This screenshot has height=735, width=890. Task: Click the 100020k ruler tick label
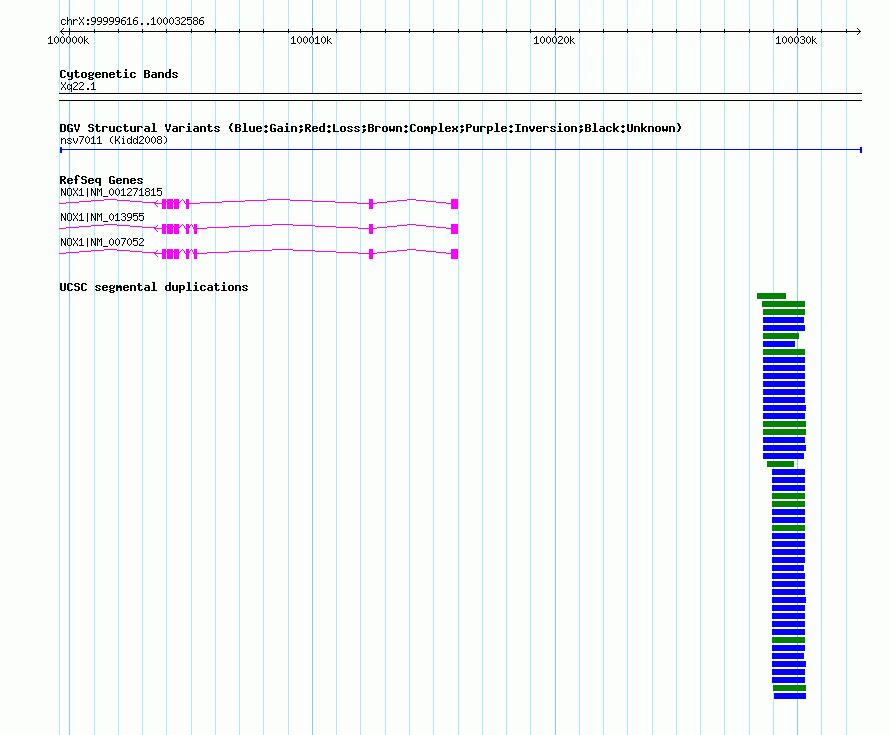tap(553, 40)
